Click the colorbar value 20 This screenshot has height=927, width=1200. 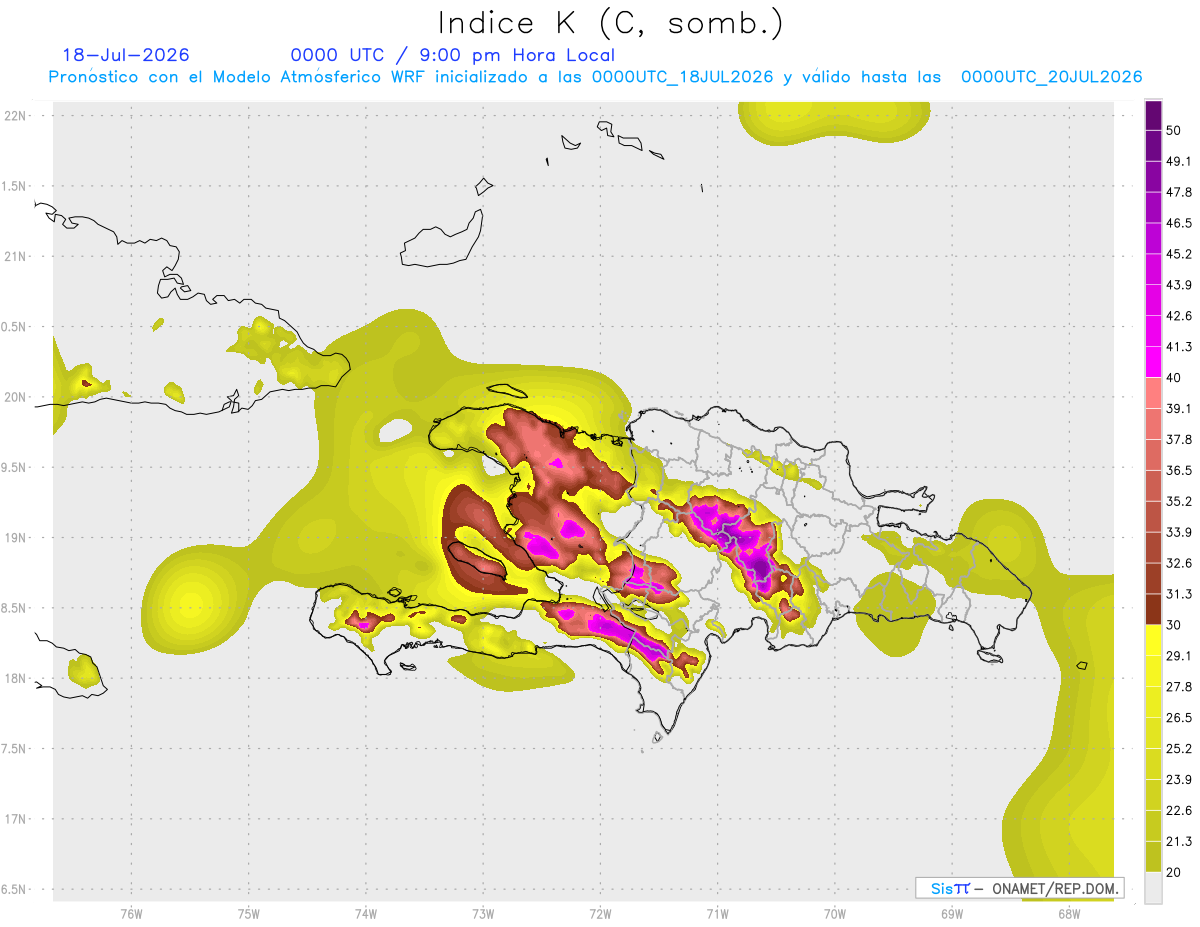coord(1174,872)
